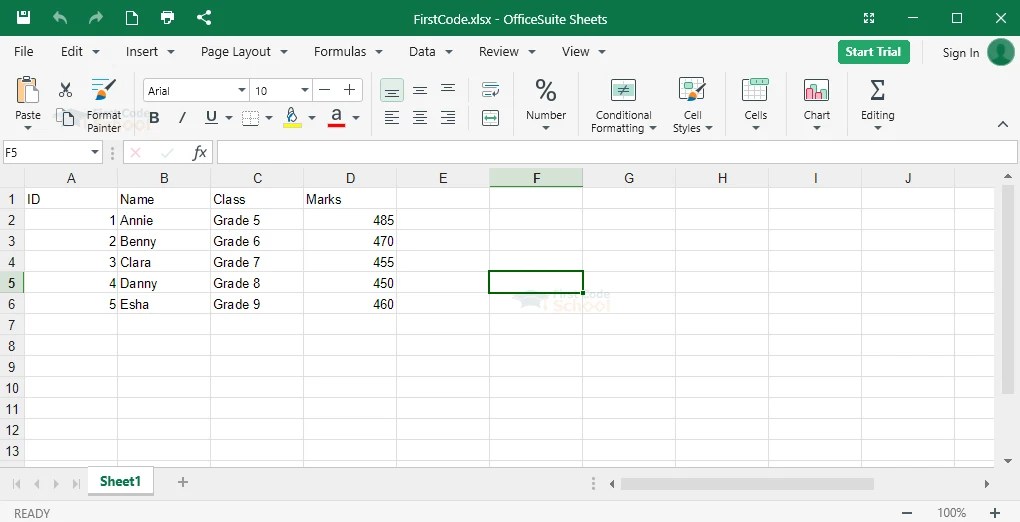Screen dimensions: 1020x522
Task: Toggle italic formatting
Action: pos(183,118)
